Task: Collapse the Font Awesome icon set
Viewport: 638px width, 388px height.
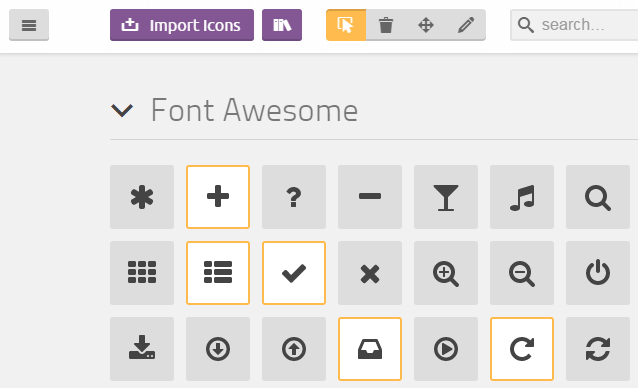Action: pyautogui.click(x=122, y=110)
